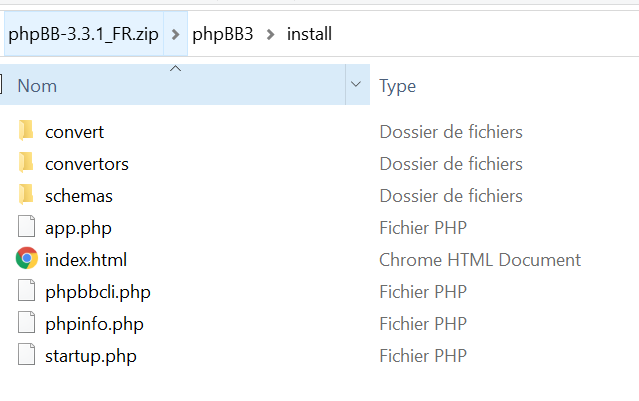Screen dimensions: 639x401
Task: Open the Nom column filter dropdown
Action: coord(356,84)
